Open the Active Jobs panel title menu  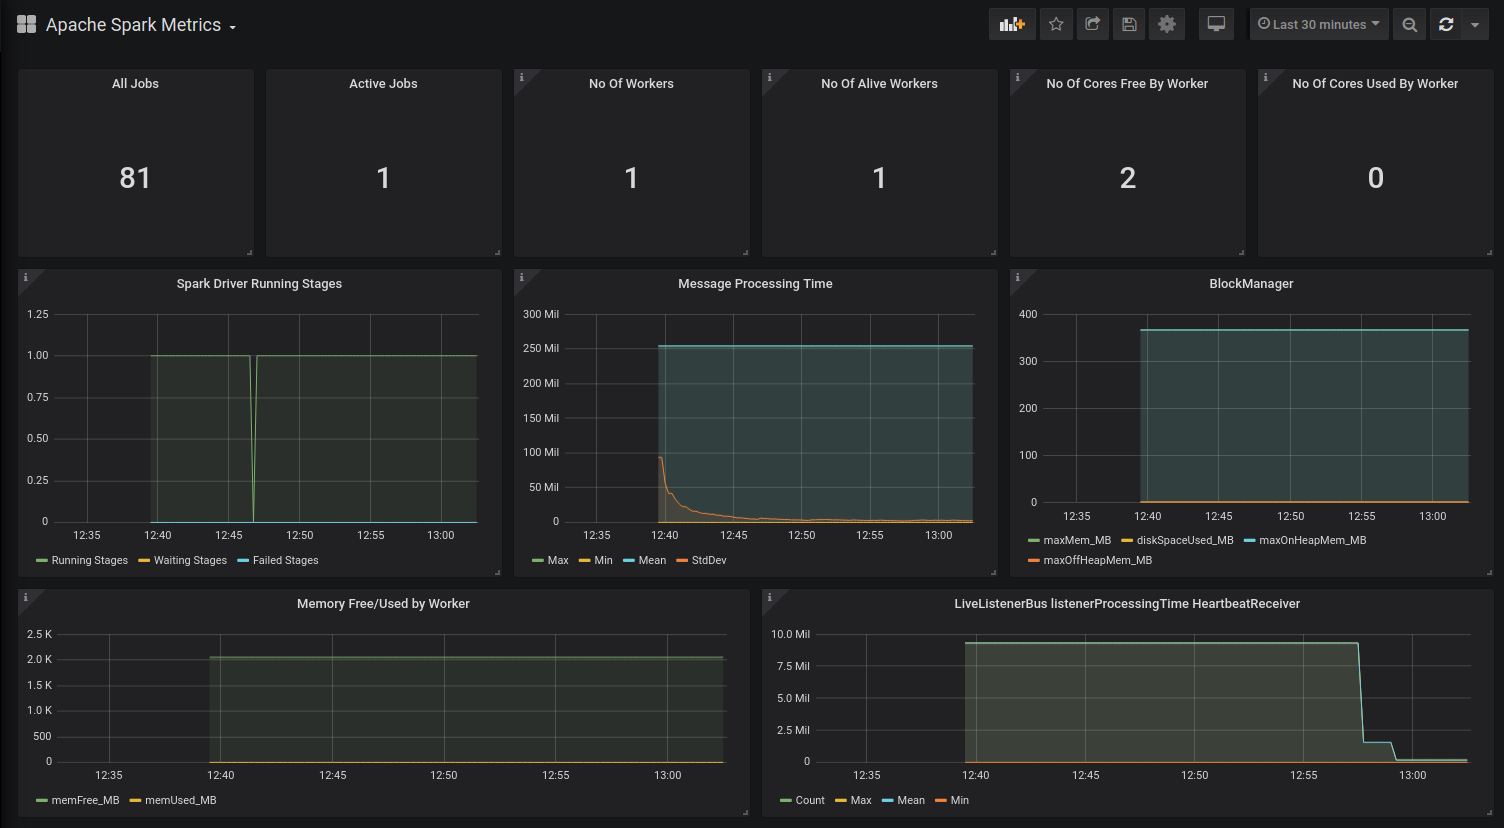[383, 84]
